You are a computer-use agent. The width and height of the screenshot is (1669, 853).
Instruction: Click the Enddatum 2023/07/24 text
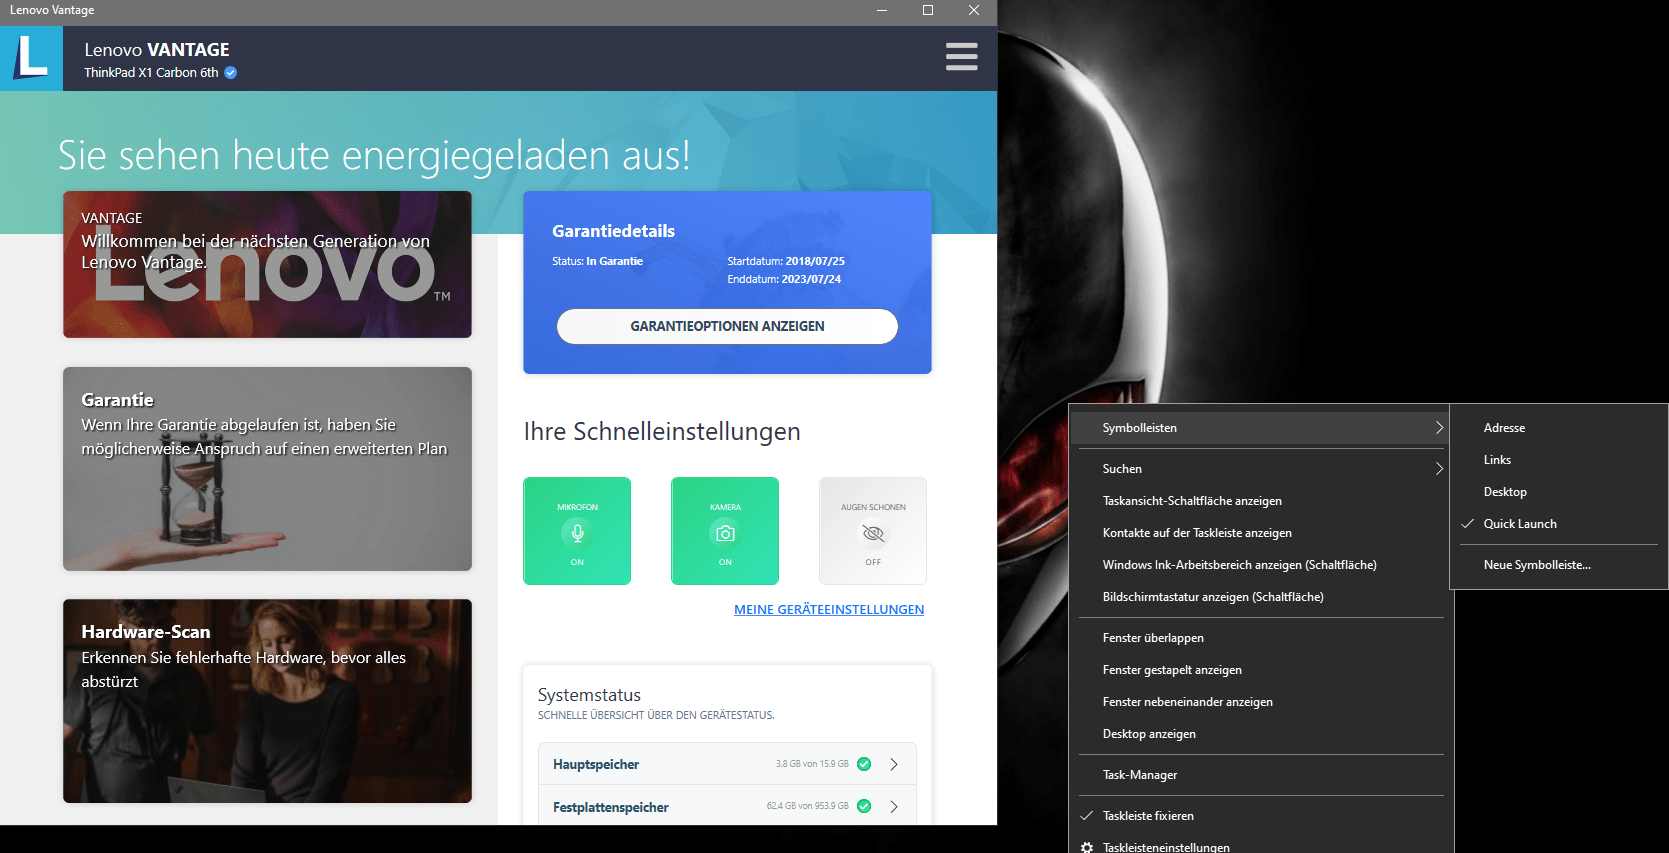[784, 279]
